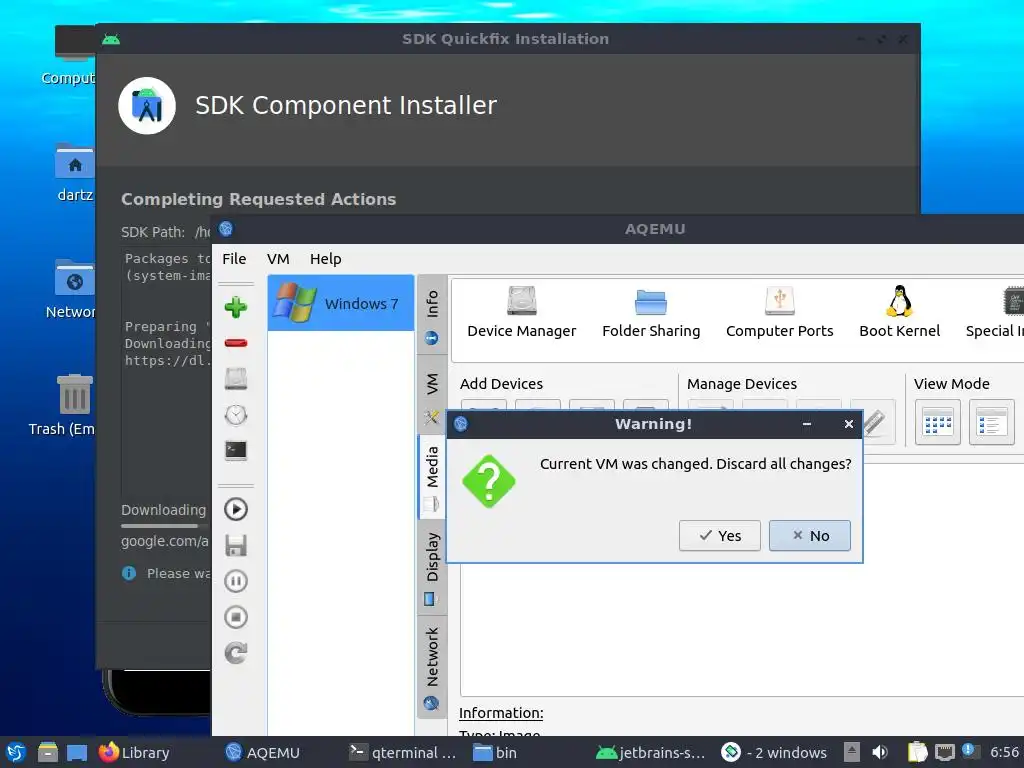
Task: Switch to the Network vertical tab
Action: click(x=432, y=666)
